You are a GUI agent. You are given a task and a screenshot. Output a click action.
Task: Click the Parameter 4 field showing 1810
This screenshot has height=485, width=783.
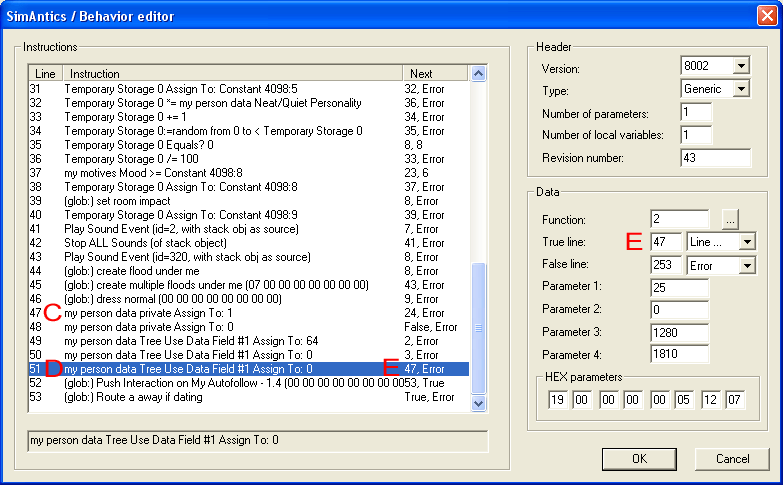(x=680, y=354)
